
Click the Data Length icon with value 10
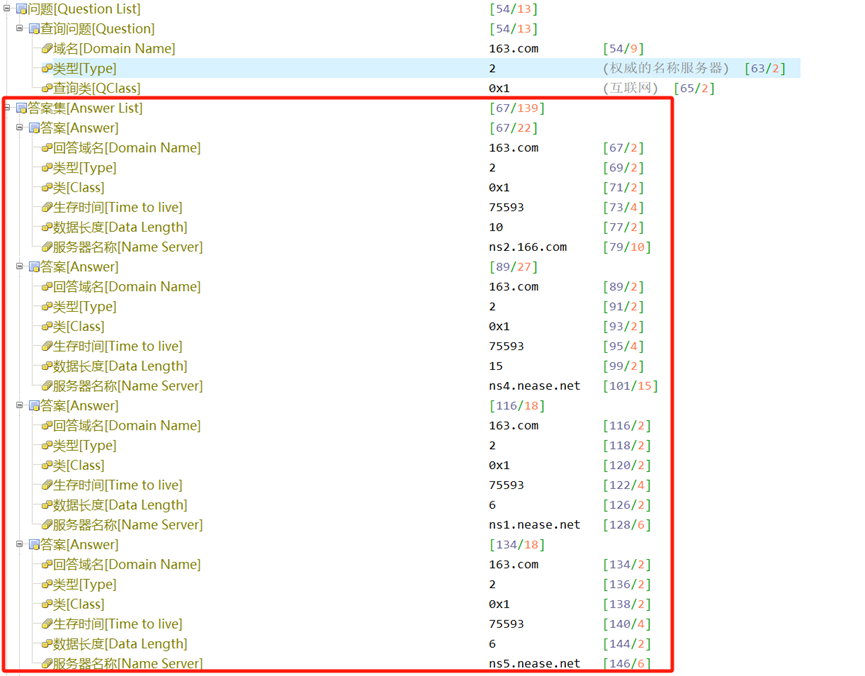coord(47,227)
